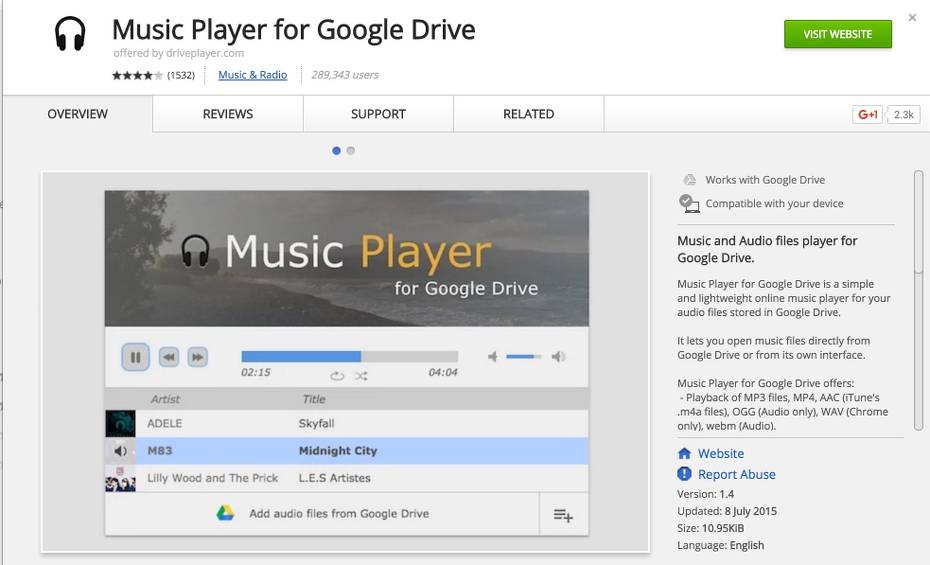Select the Skyfall track row
This screenshot has height=565, width=930.
tap(346, 424)
